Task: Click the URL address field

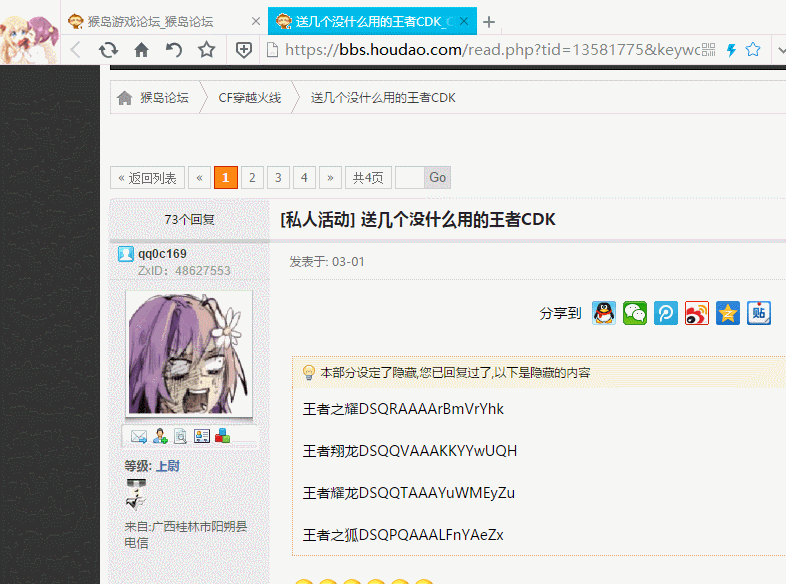Action: (x=492, y=50)
